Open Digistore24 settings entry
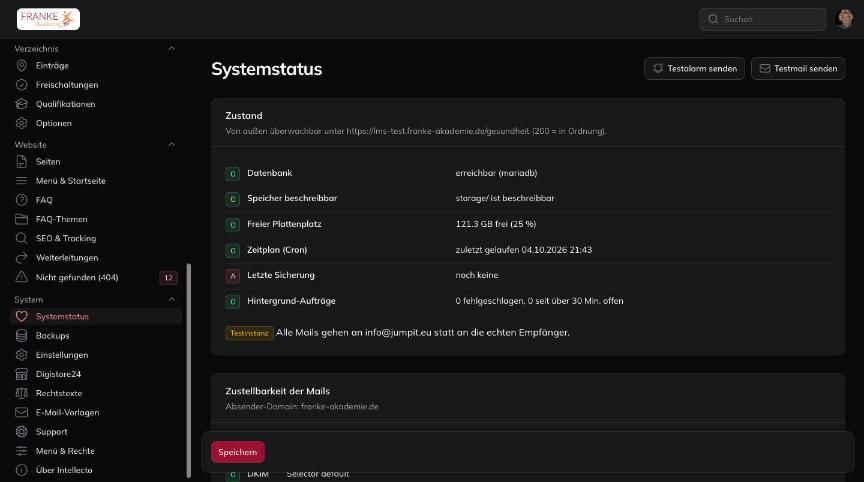The height and width of the screenshot is (482, 864). click(x=96, y=374)
